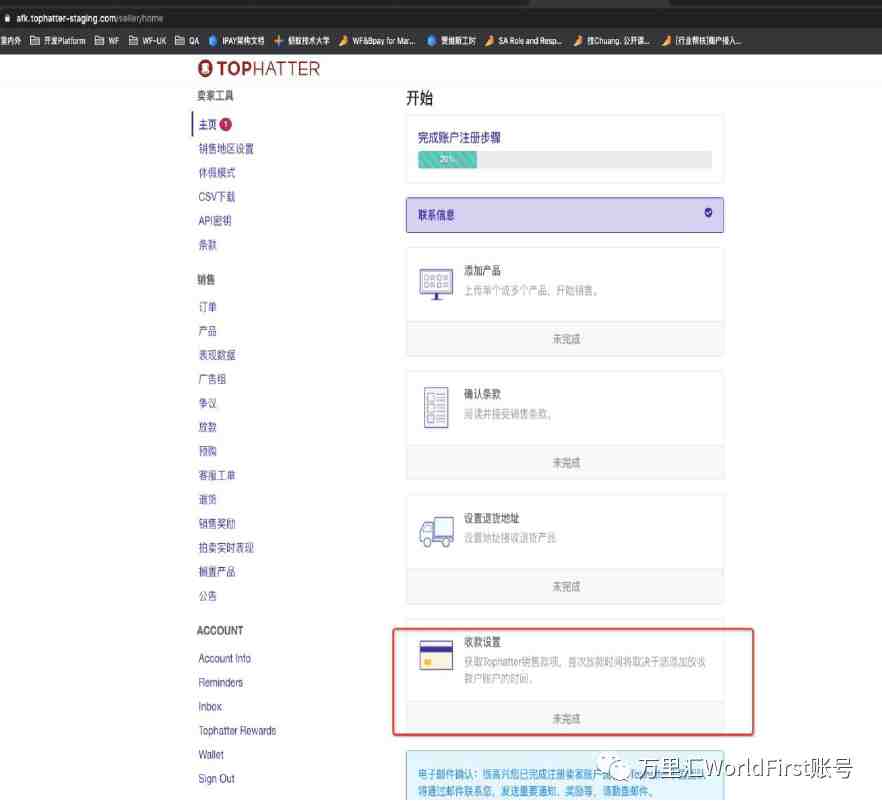Click the checkmark icon on 联系信息 bar

708,213
